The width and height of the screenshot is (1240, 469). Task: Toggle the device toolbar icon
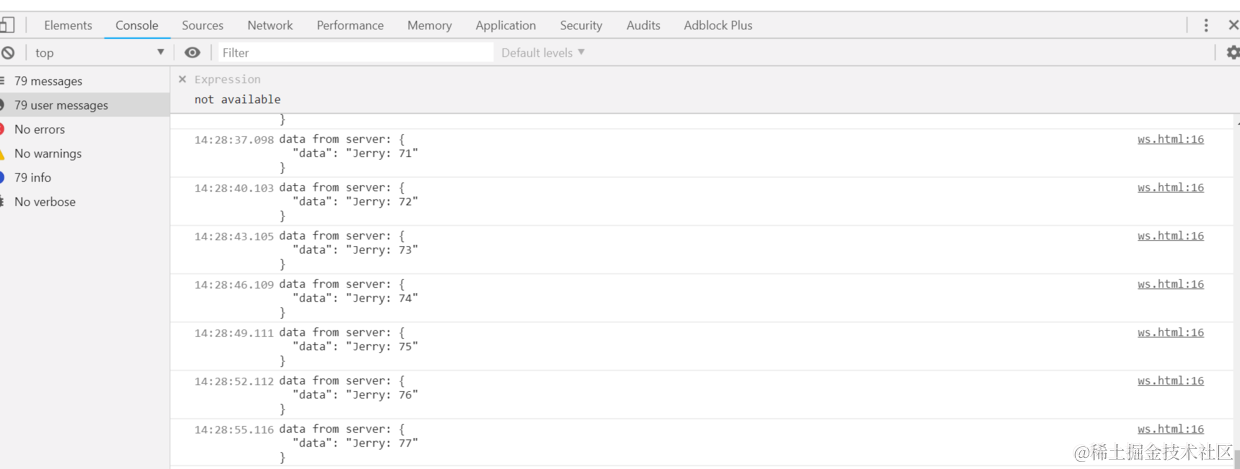(7, 25)
